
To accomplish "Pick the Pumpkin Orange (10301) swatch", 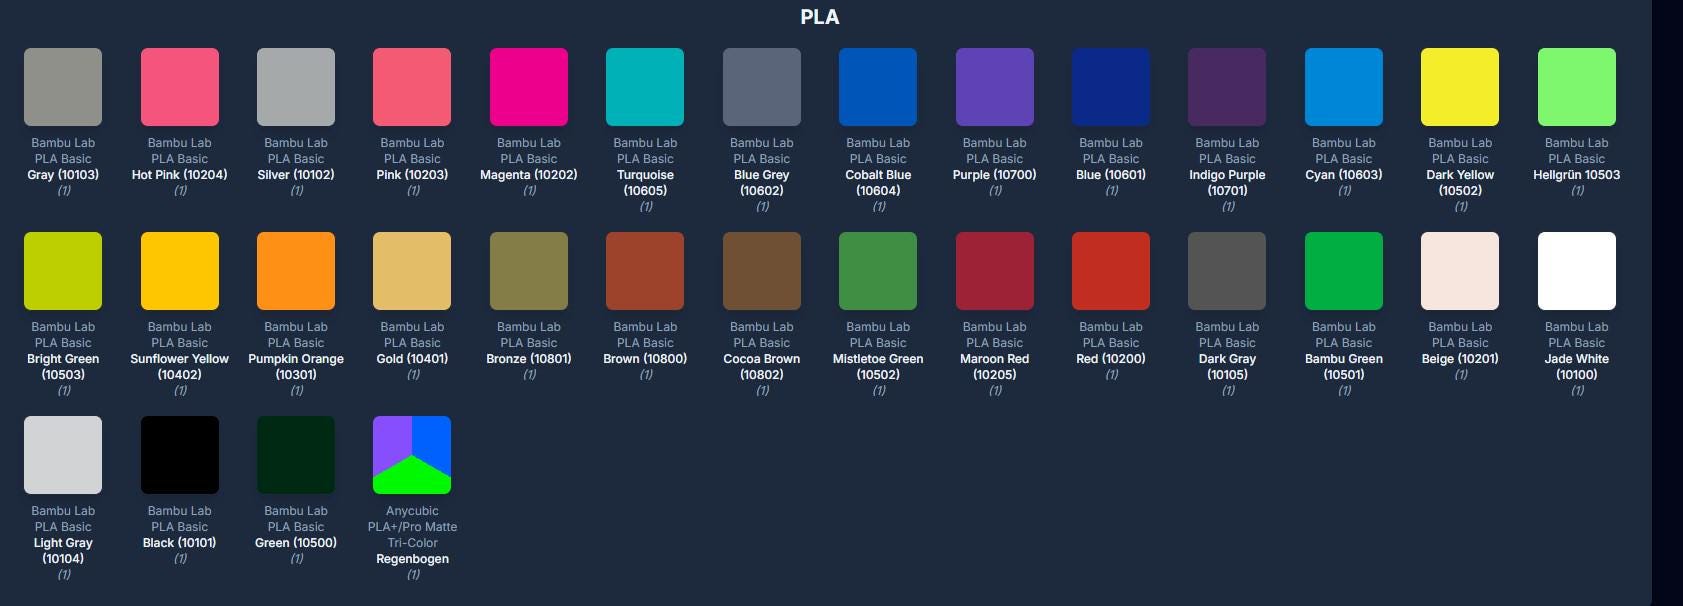I will click(x=296, y=271).
